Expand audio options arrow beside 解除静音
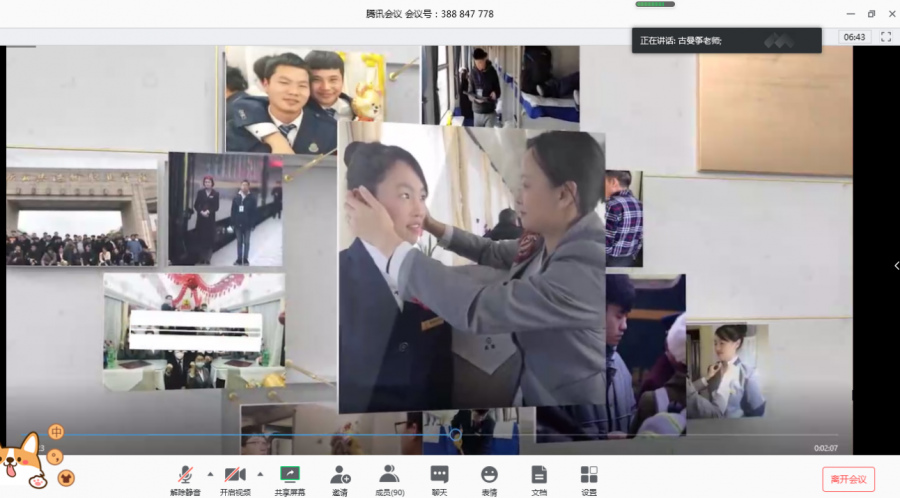This screenshot has height=498, width=900. pyautogui.click(x=210, y=474)
